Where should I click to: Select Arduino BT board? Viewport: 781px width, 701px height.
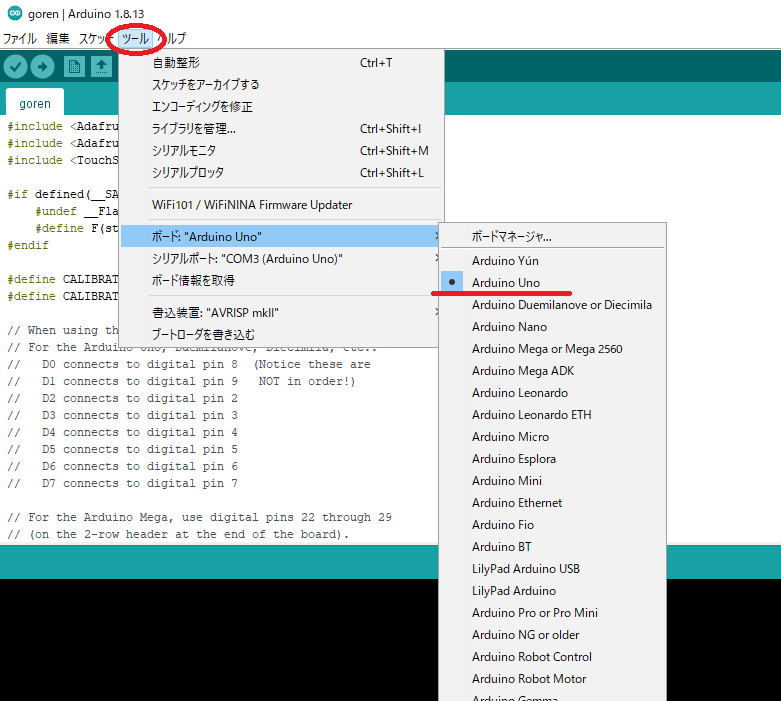[x=553, y=547]
